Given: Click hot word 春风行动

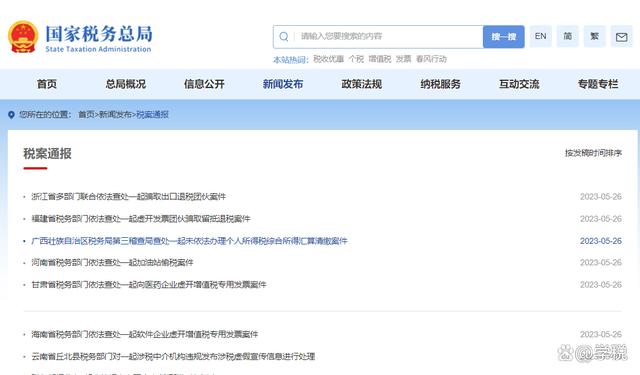Looking at the screenshot, I should pos(431,59).
